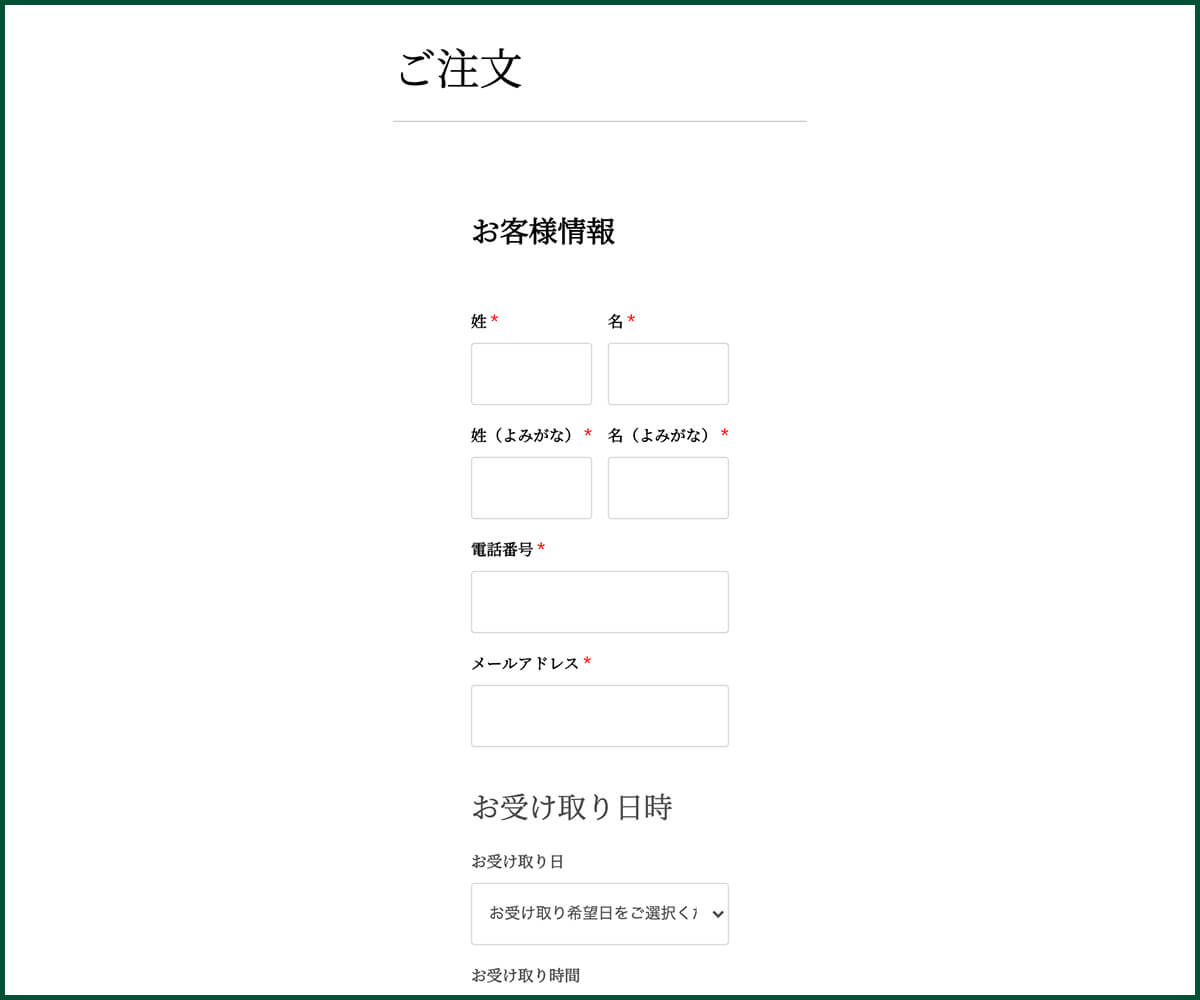Click the 電話番号 label
This screenshot has width=1200, height=1000.
coord(502,549)
